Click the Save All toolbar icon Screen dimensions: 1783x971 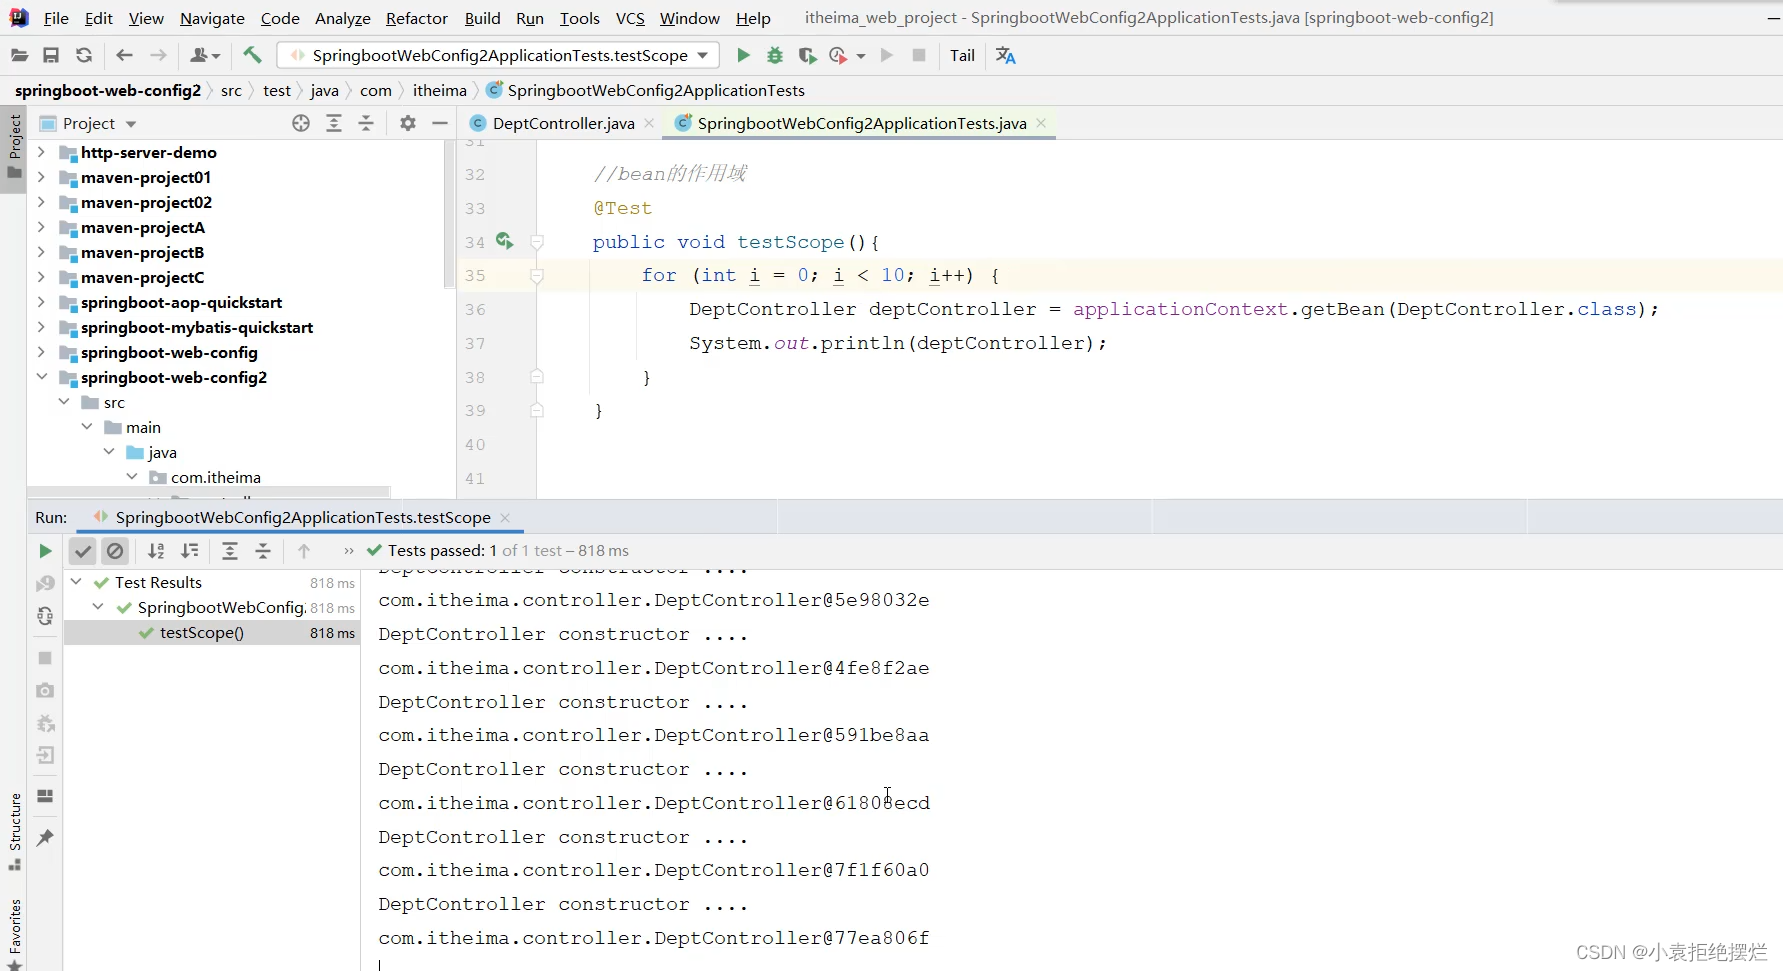click(x=51, y=56)
